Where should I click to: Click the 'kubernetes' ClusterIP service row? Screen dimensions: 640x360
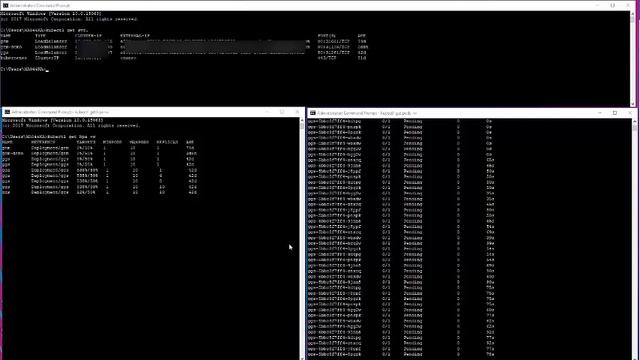coord(184,58)
